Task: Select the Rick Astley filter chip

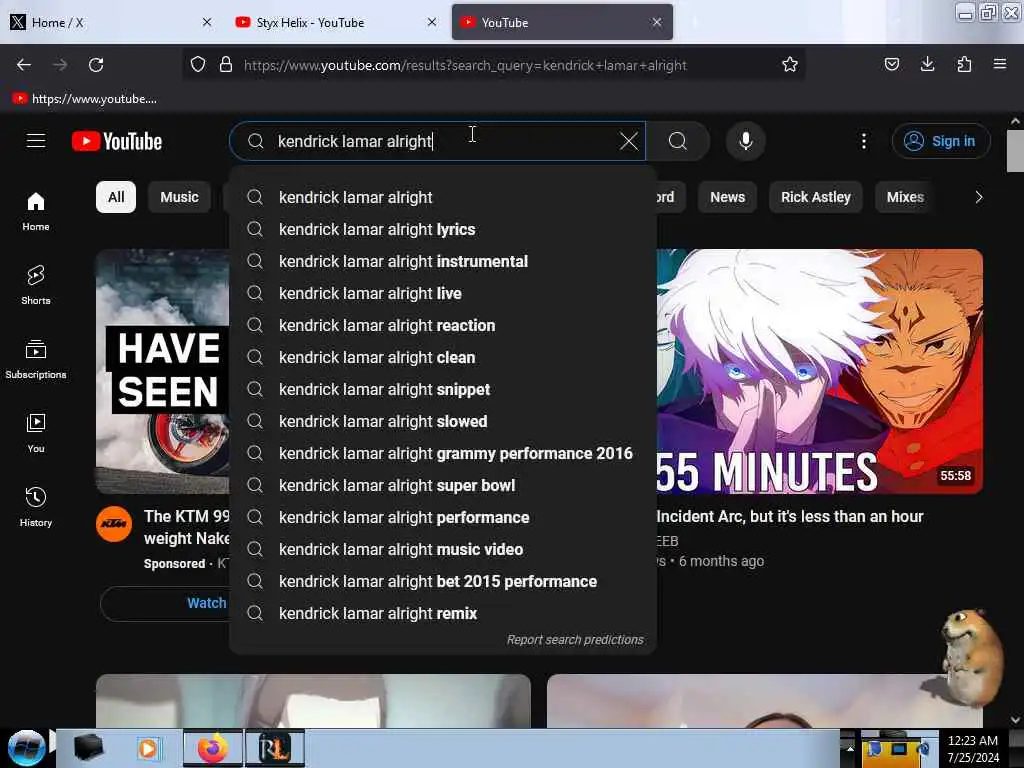Action: (815, 197)
